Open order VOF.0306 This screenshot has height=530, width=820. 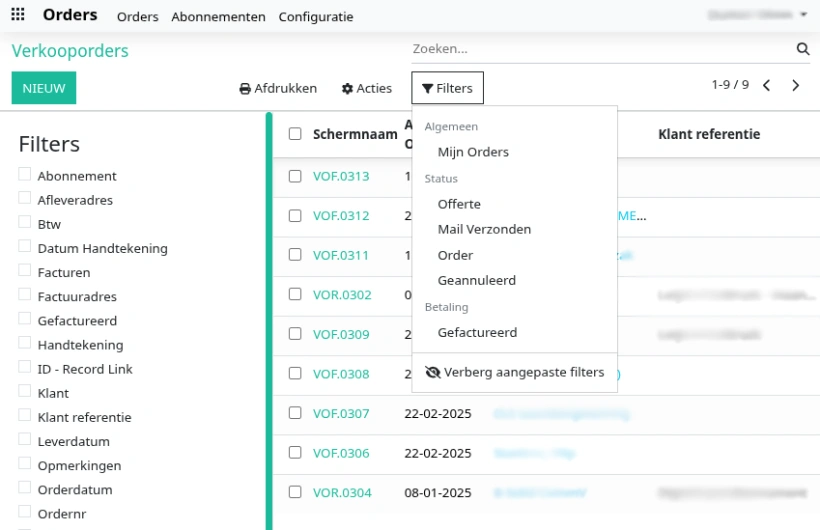coord(341,453)
